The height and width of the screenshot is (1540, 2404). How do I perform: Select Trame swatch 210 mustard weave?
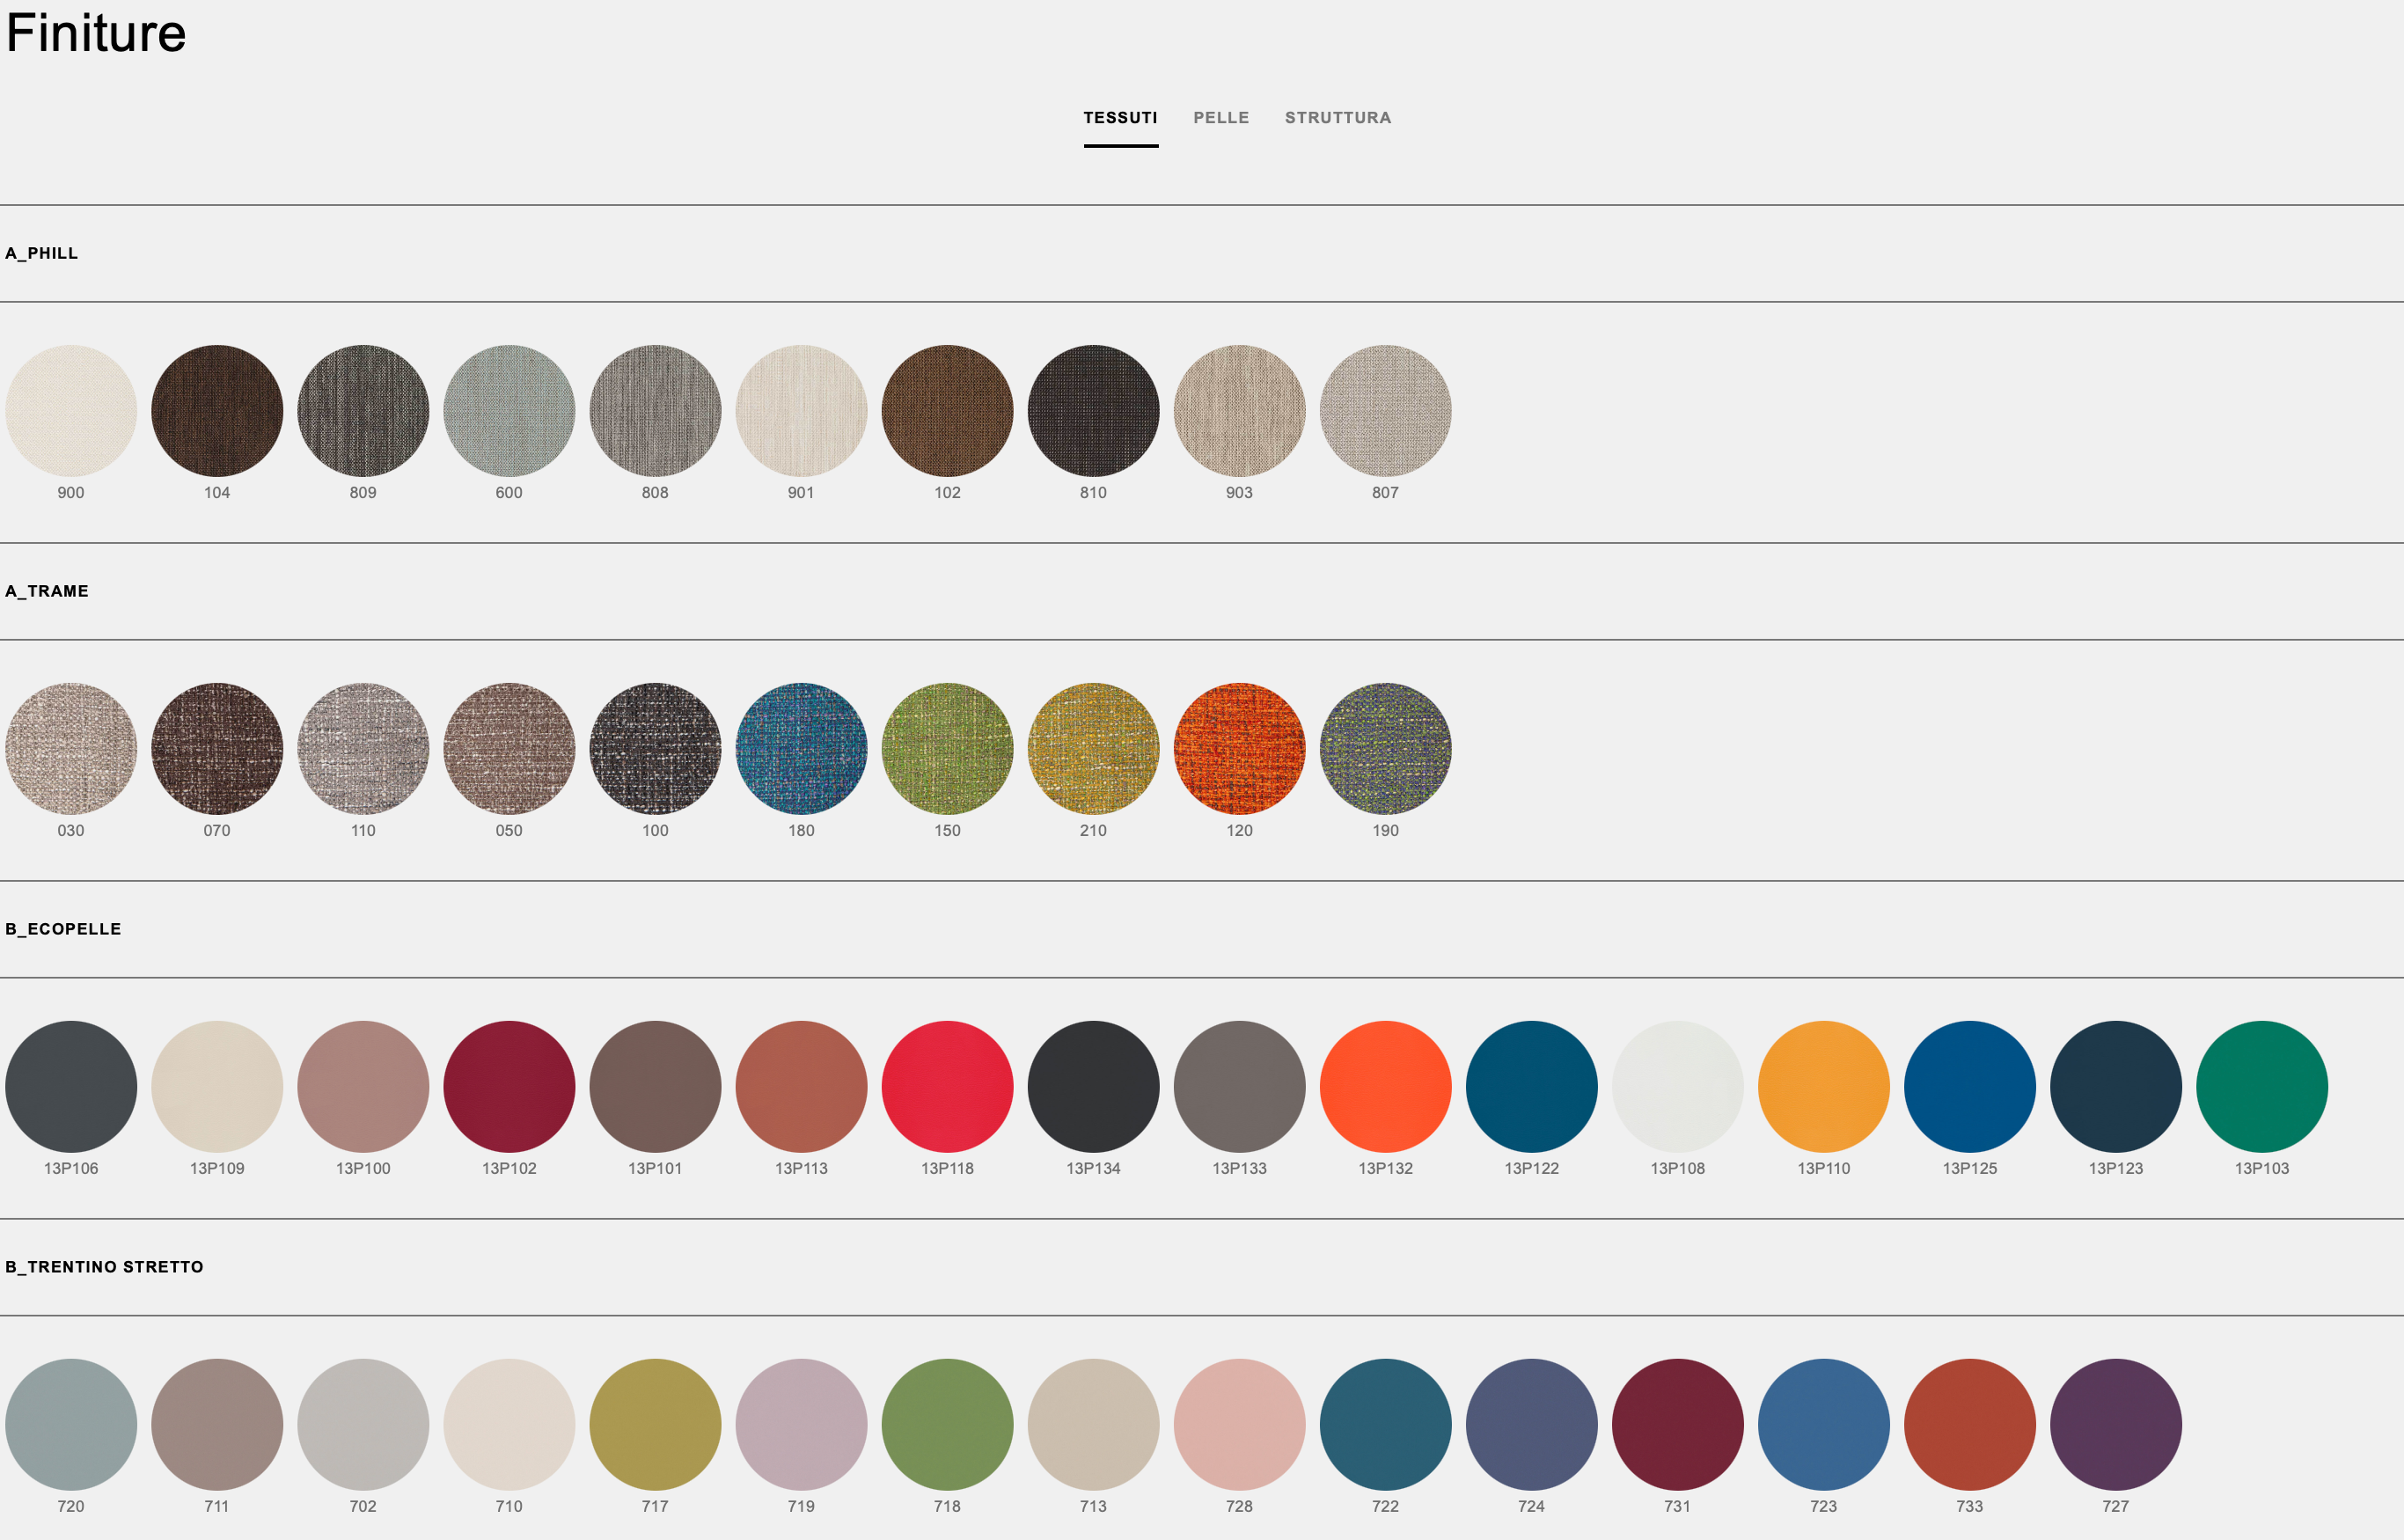coord(1093,749)
